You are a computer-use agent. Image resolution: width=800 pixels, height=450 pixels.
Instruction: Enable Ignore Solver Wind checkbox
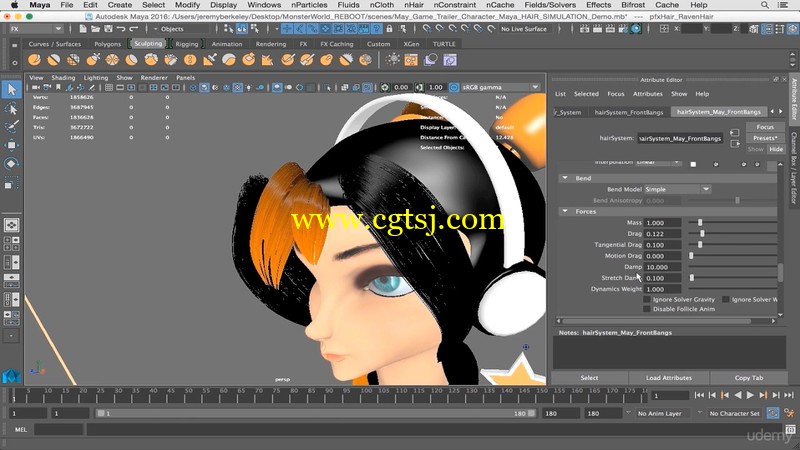[x=726, y=299]
